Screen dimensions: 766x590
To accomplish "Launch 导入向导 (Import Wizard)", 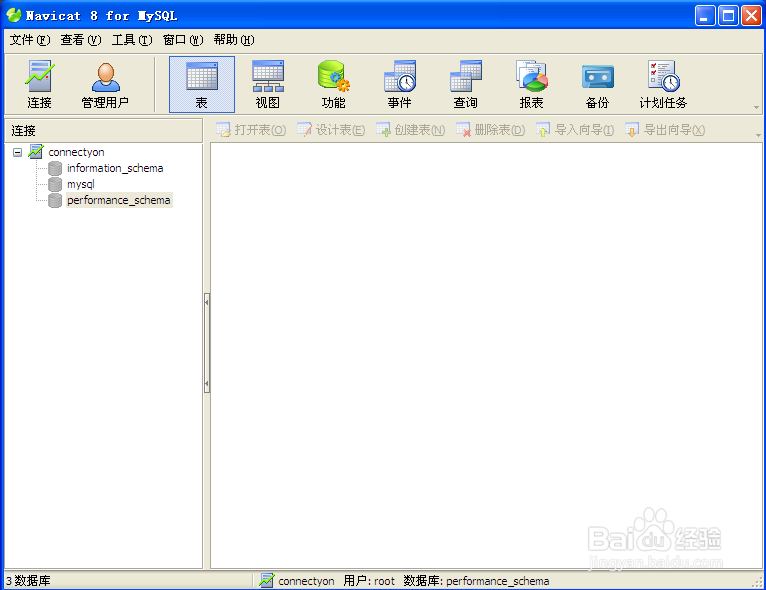I will click(575, 130).
